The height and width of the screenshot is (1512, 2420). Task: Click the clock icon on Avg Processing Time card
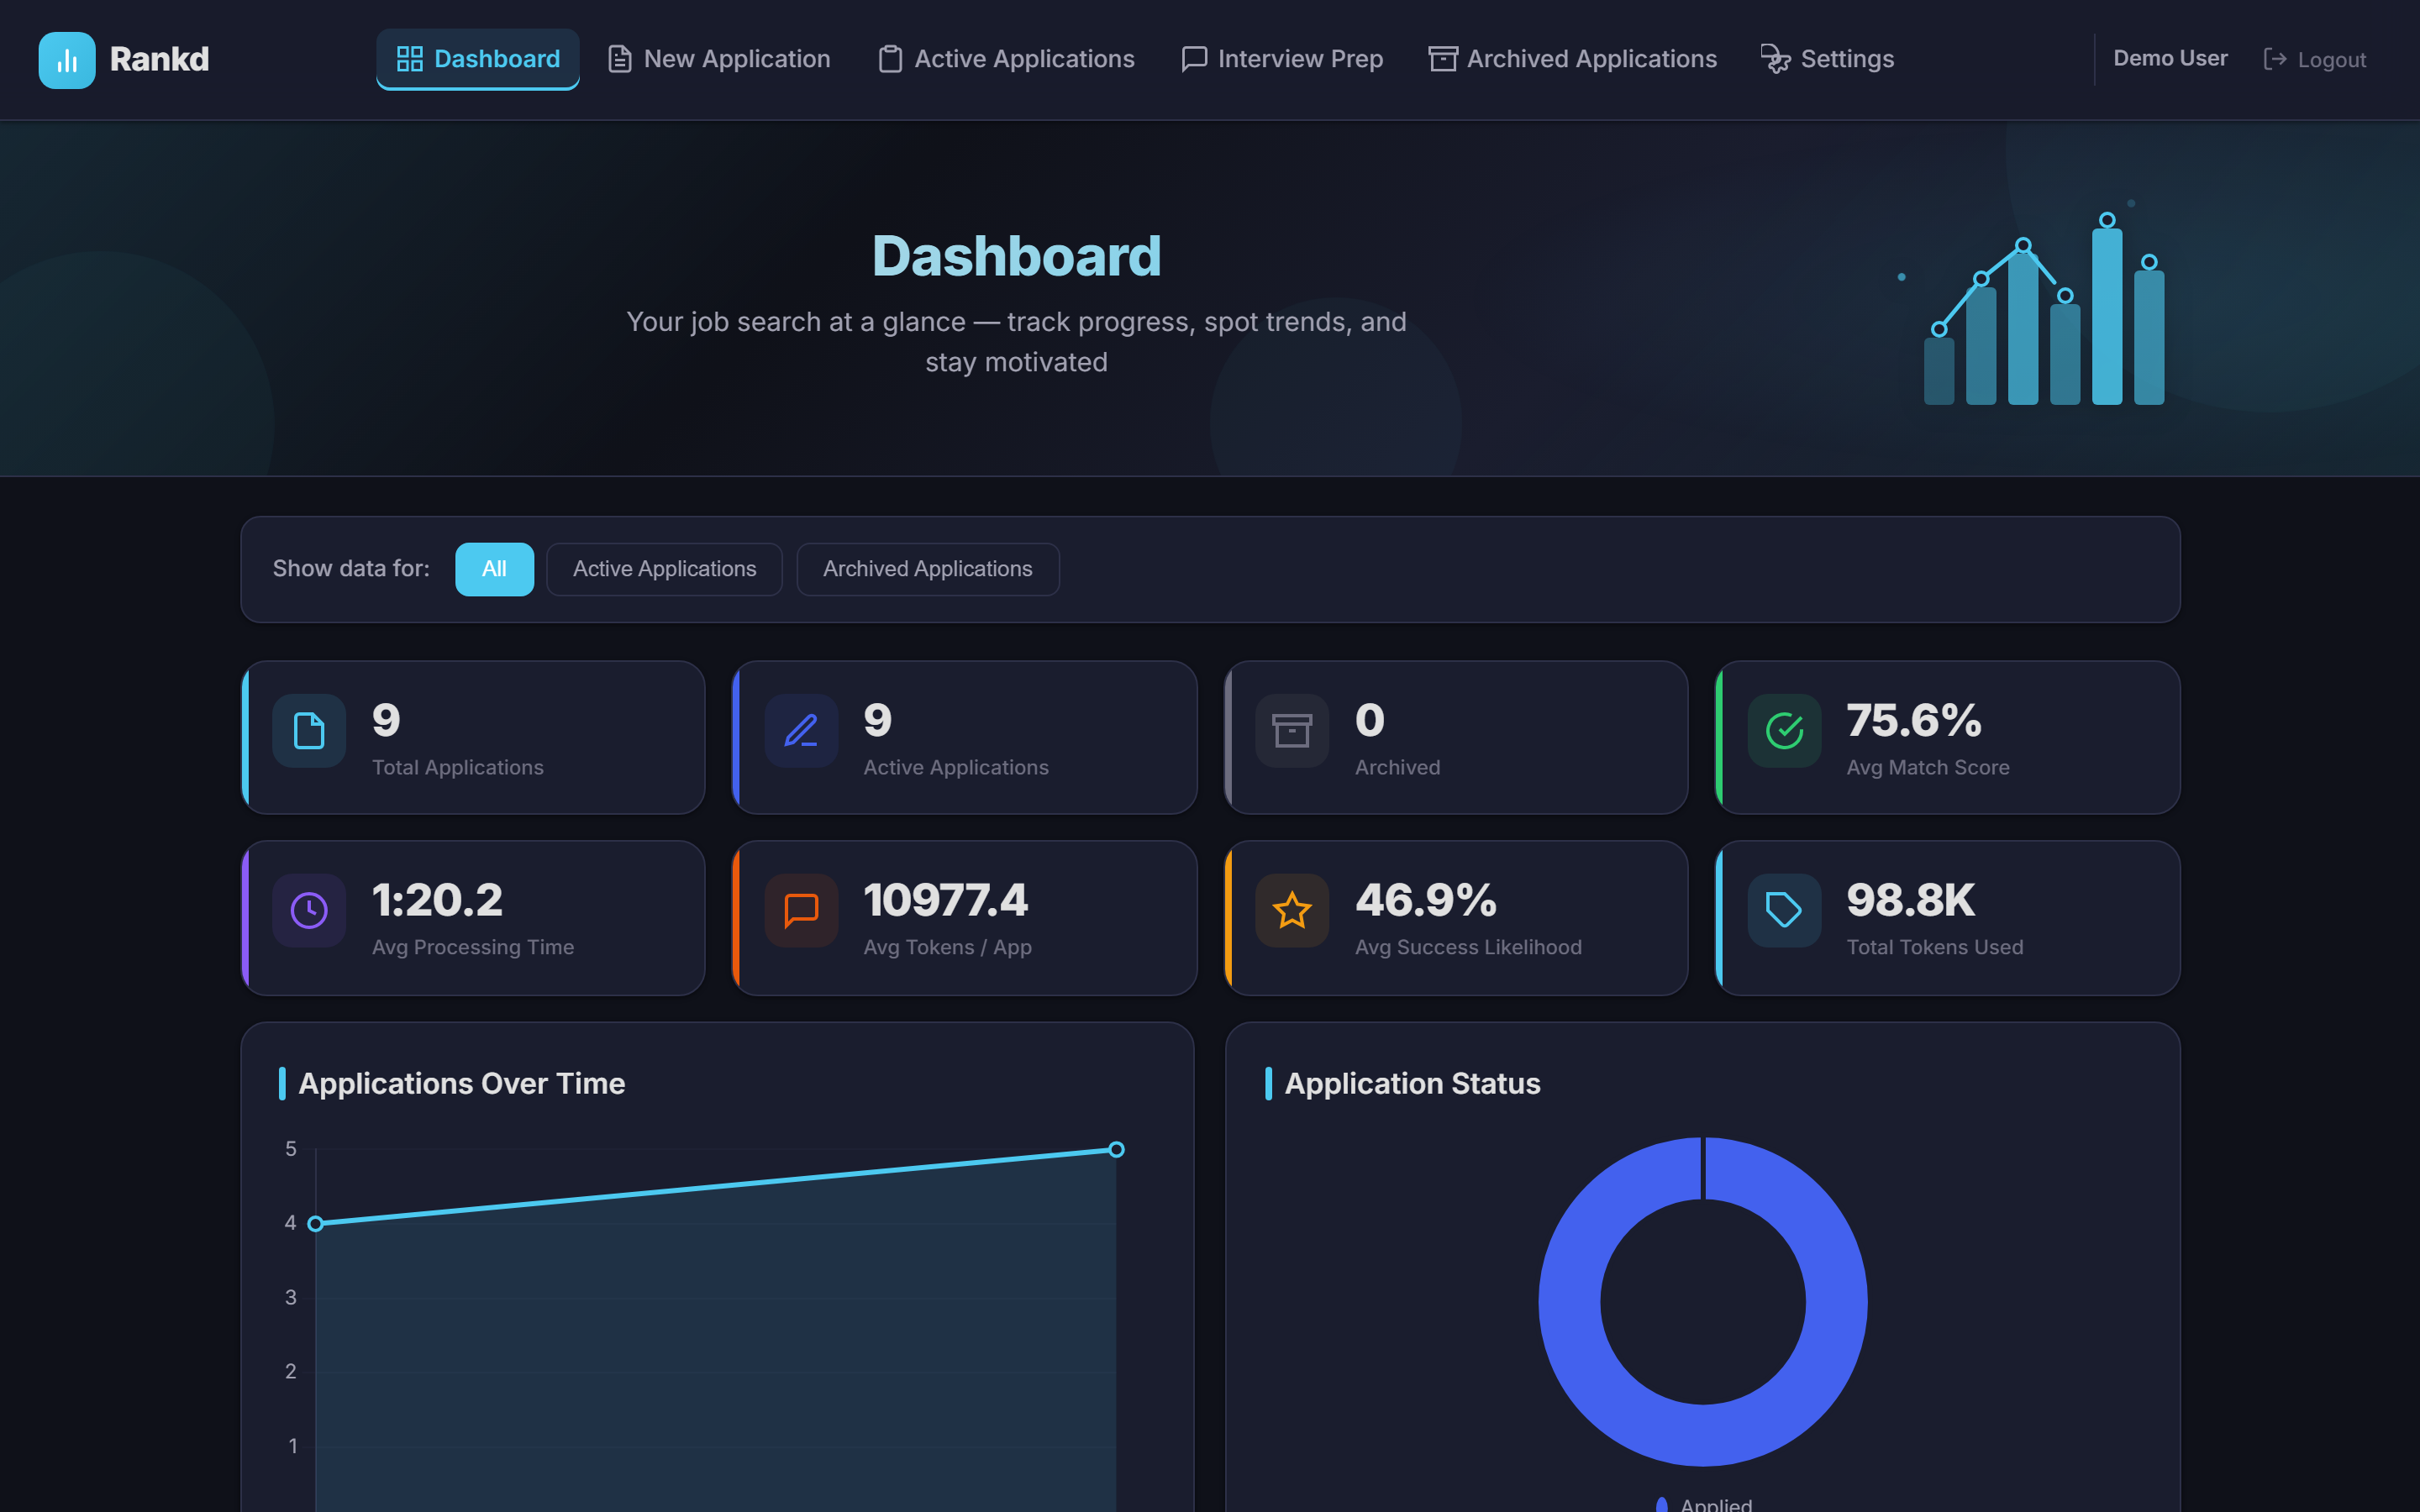(x=308, y=911)
